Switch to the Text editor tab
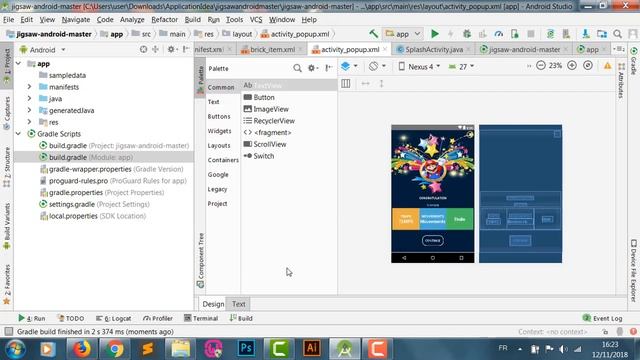The width and height of the screenshot is (640, 360). pos(238,304)
